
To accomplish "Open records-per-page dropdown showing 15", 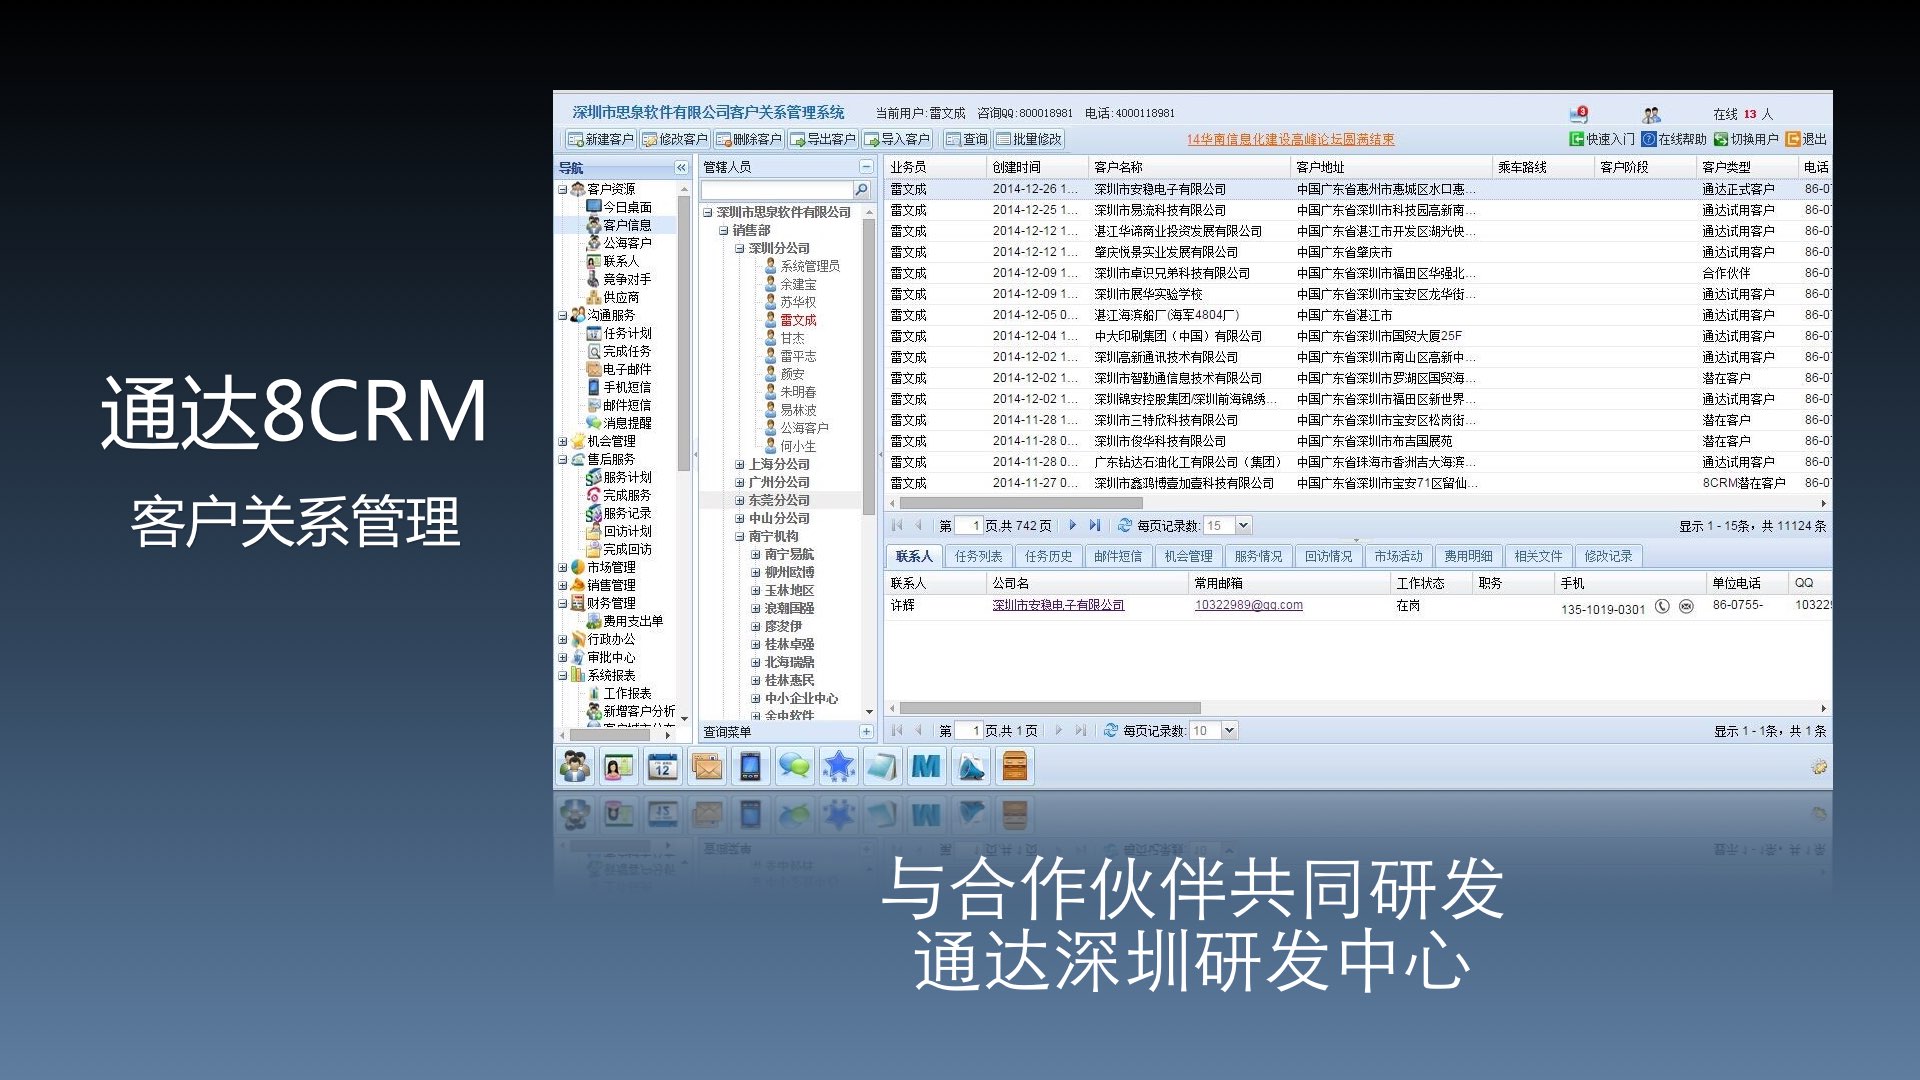I will pyautogui.click(x=1243, y=525).
